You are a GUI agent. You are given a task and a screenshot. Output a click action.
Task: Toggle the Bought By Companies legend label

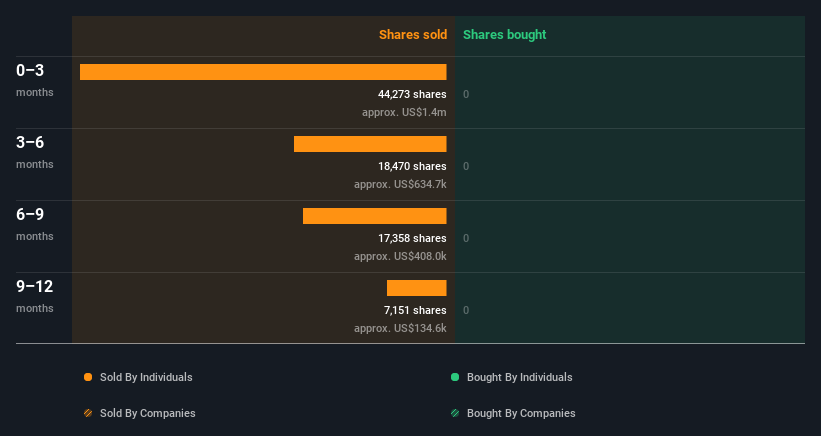[521, 413]
